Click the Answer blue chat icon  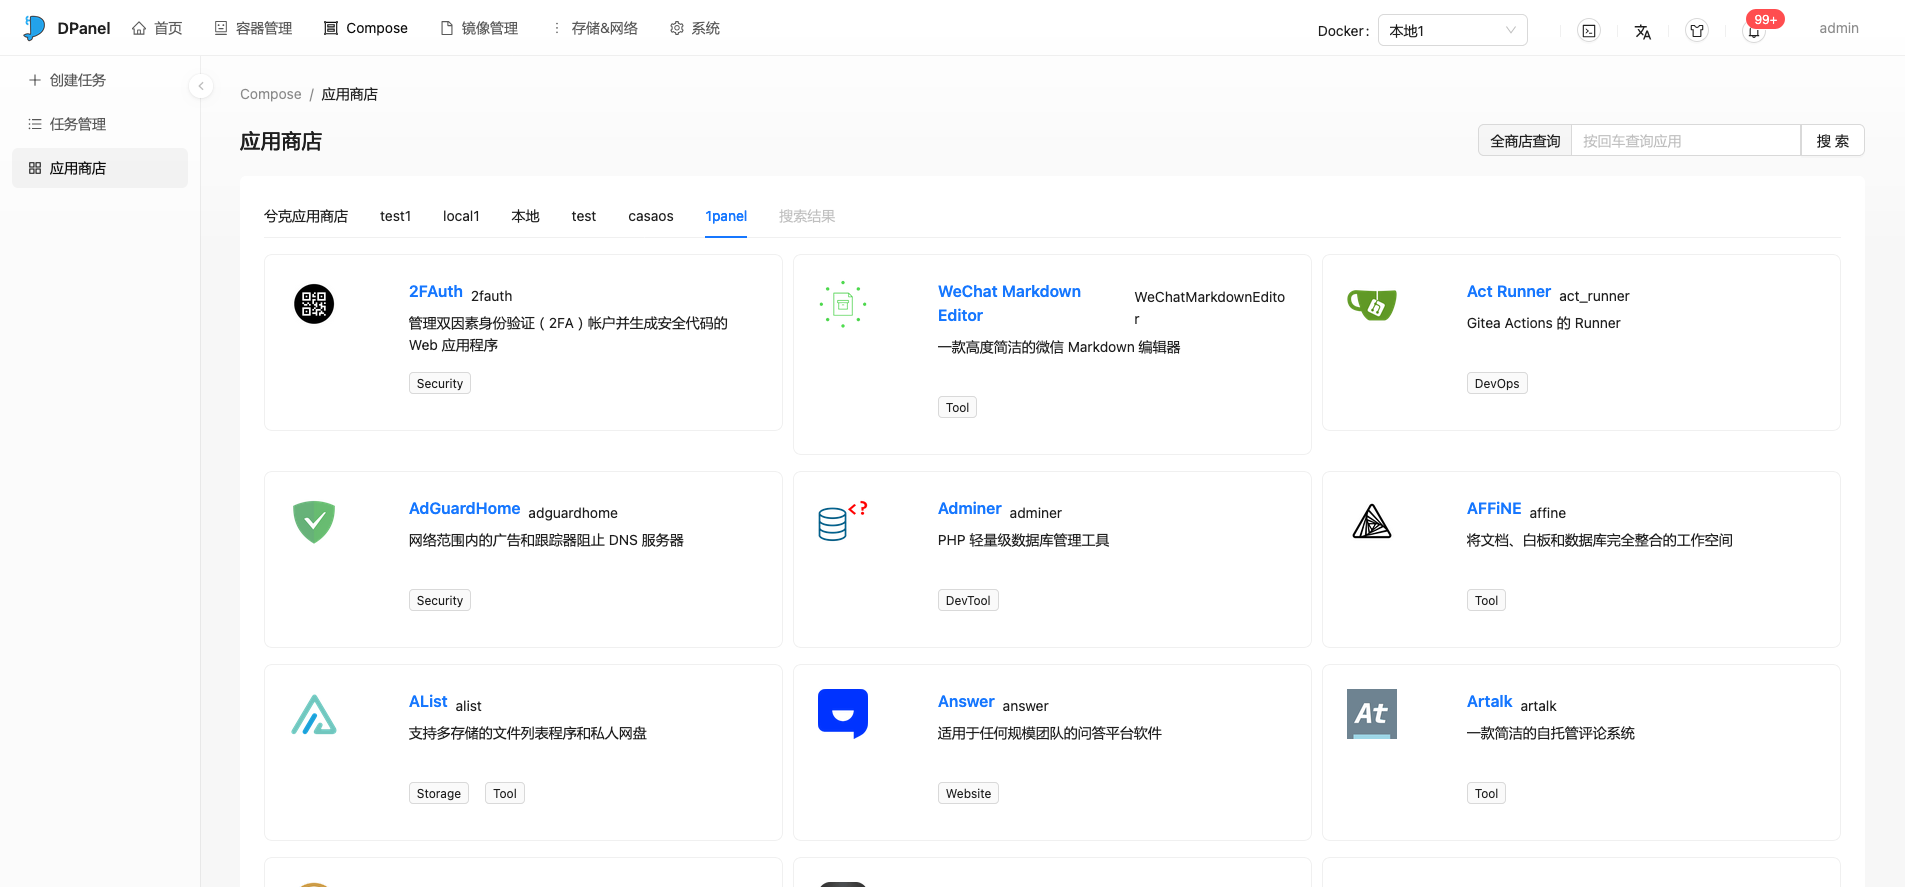(843, 714)
